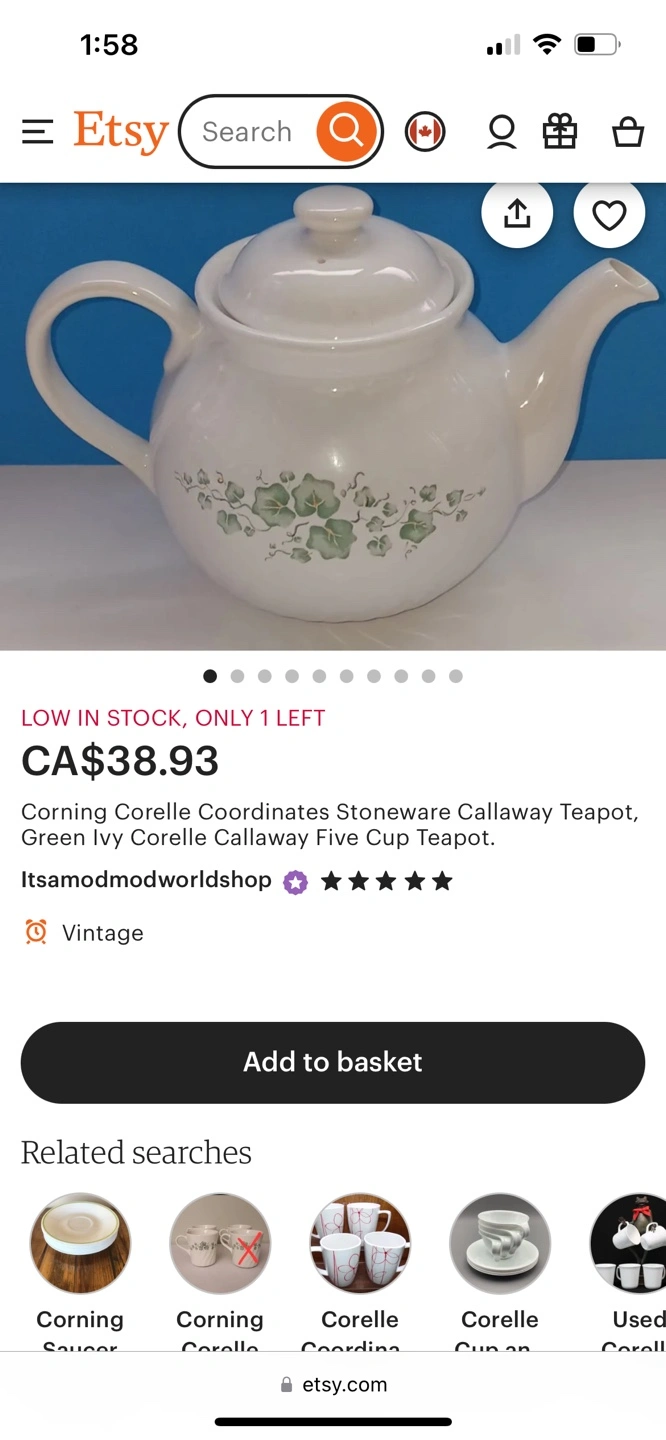Select the fifth image carousel dot
This screenshot has width=666, height=1440.
pos(319,676)
